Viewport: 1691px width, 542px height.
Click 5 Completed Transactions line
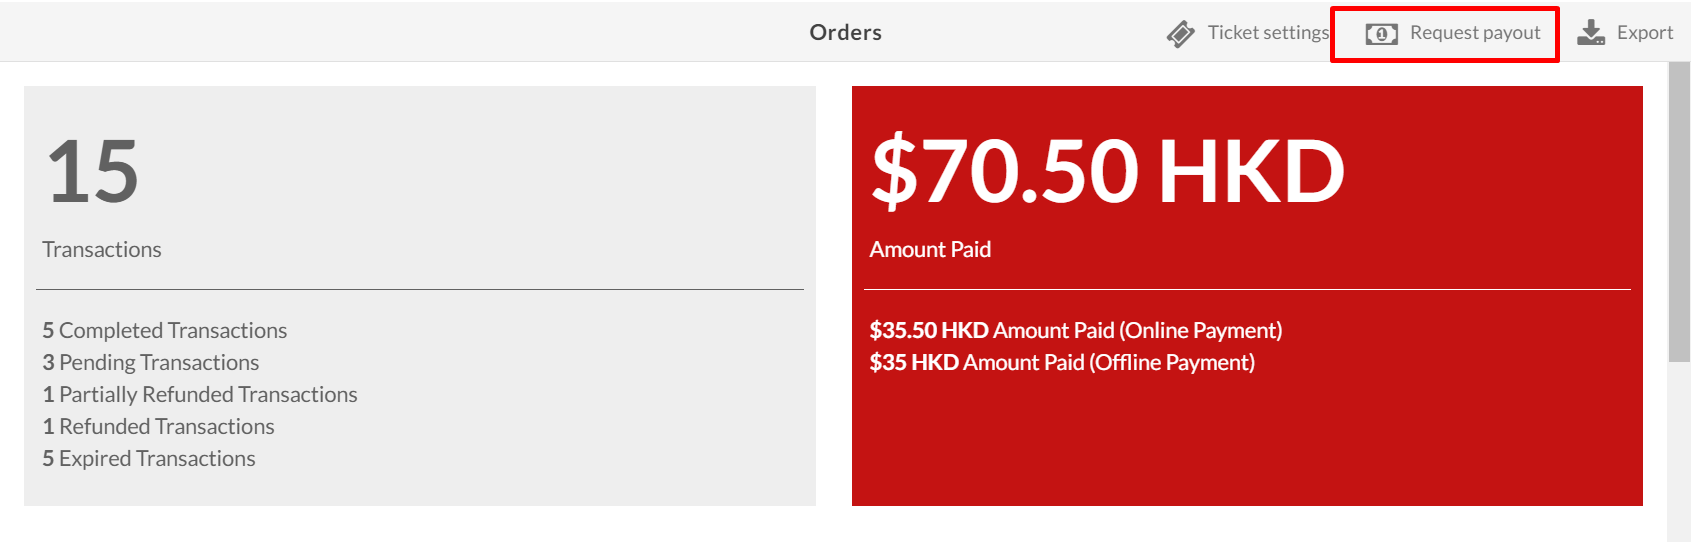coord(165,330)
